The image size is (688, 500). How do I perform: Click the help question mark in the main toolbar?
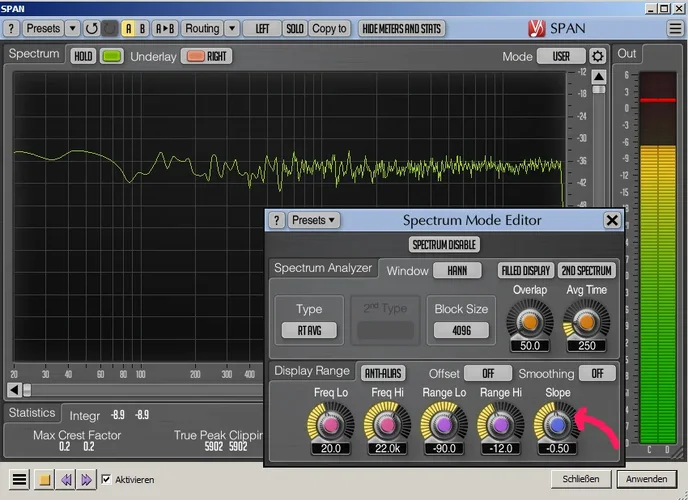(x=10, y=28)
